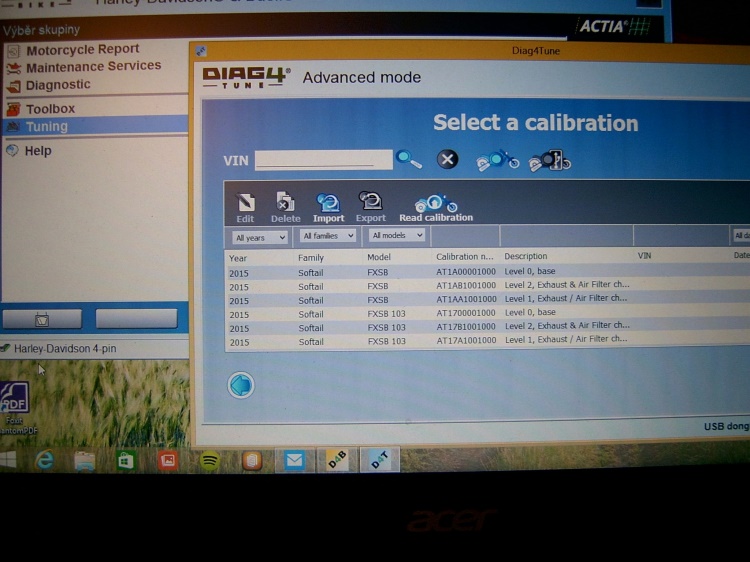Click the Delete calibration icon
This screenshot has width=750, height=562.
285,203
